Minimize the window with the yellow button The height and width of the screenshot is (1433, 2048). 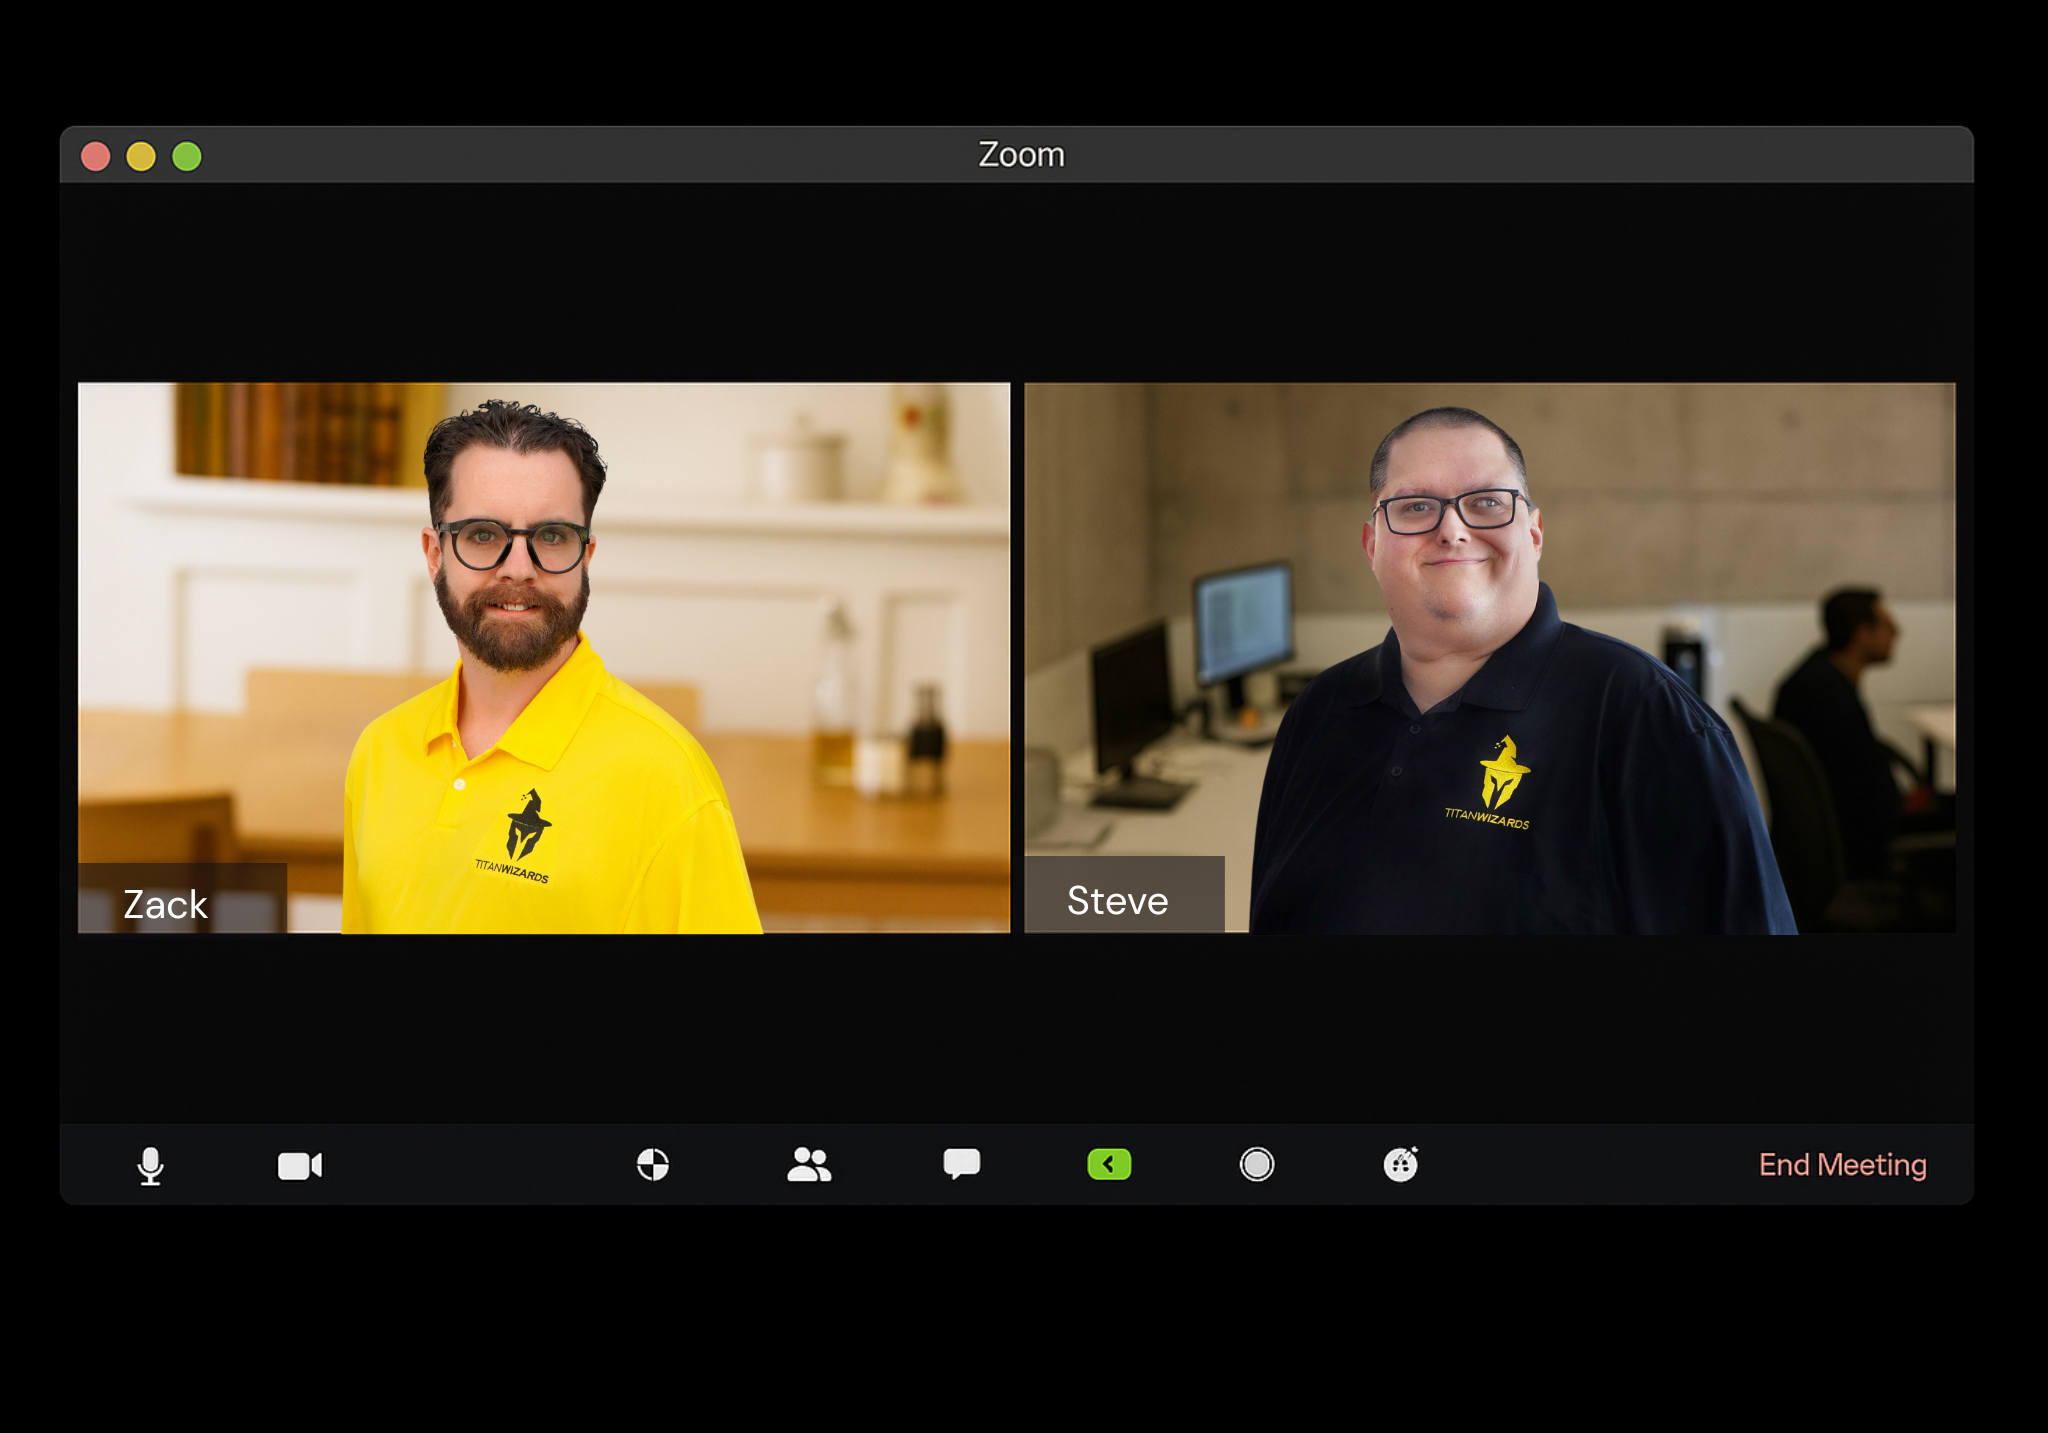point(141,157)
